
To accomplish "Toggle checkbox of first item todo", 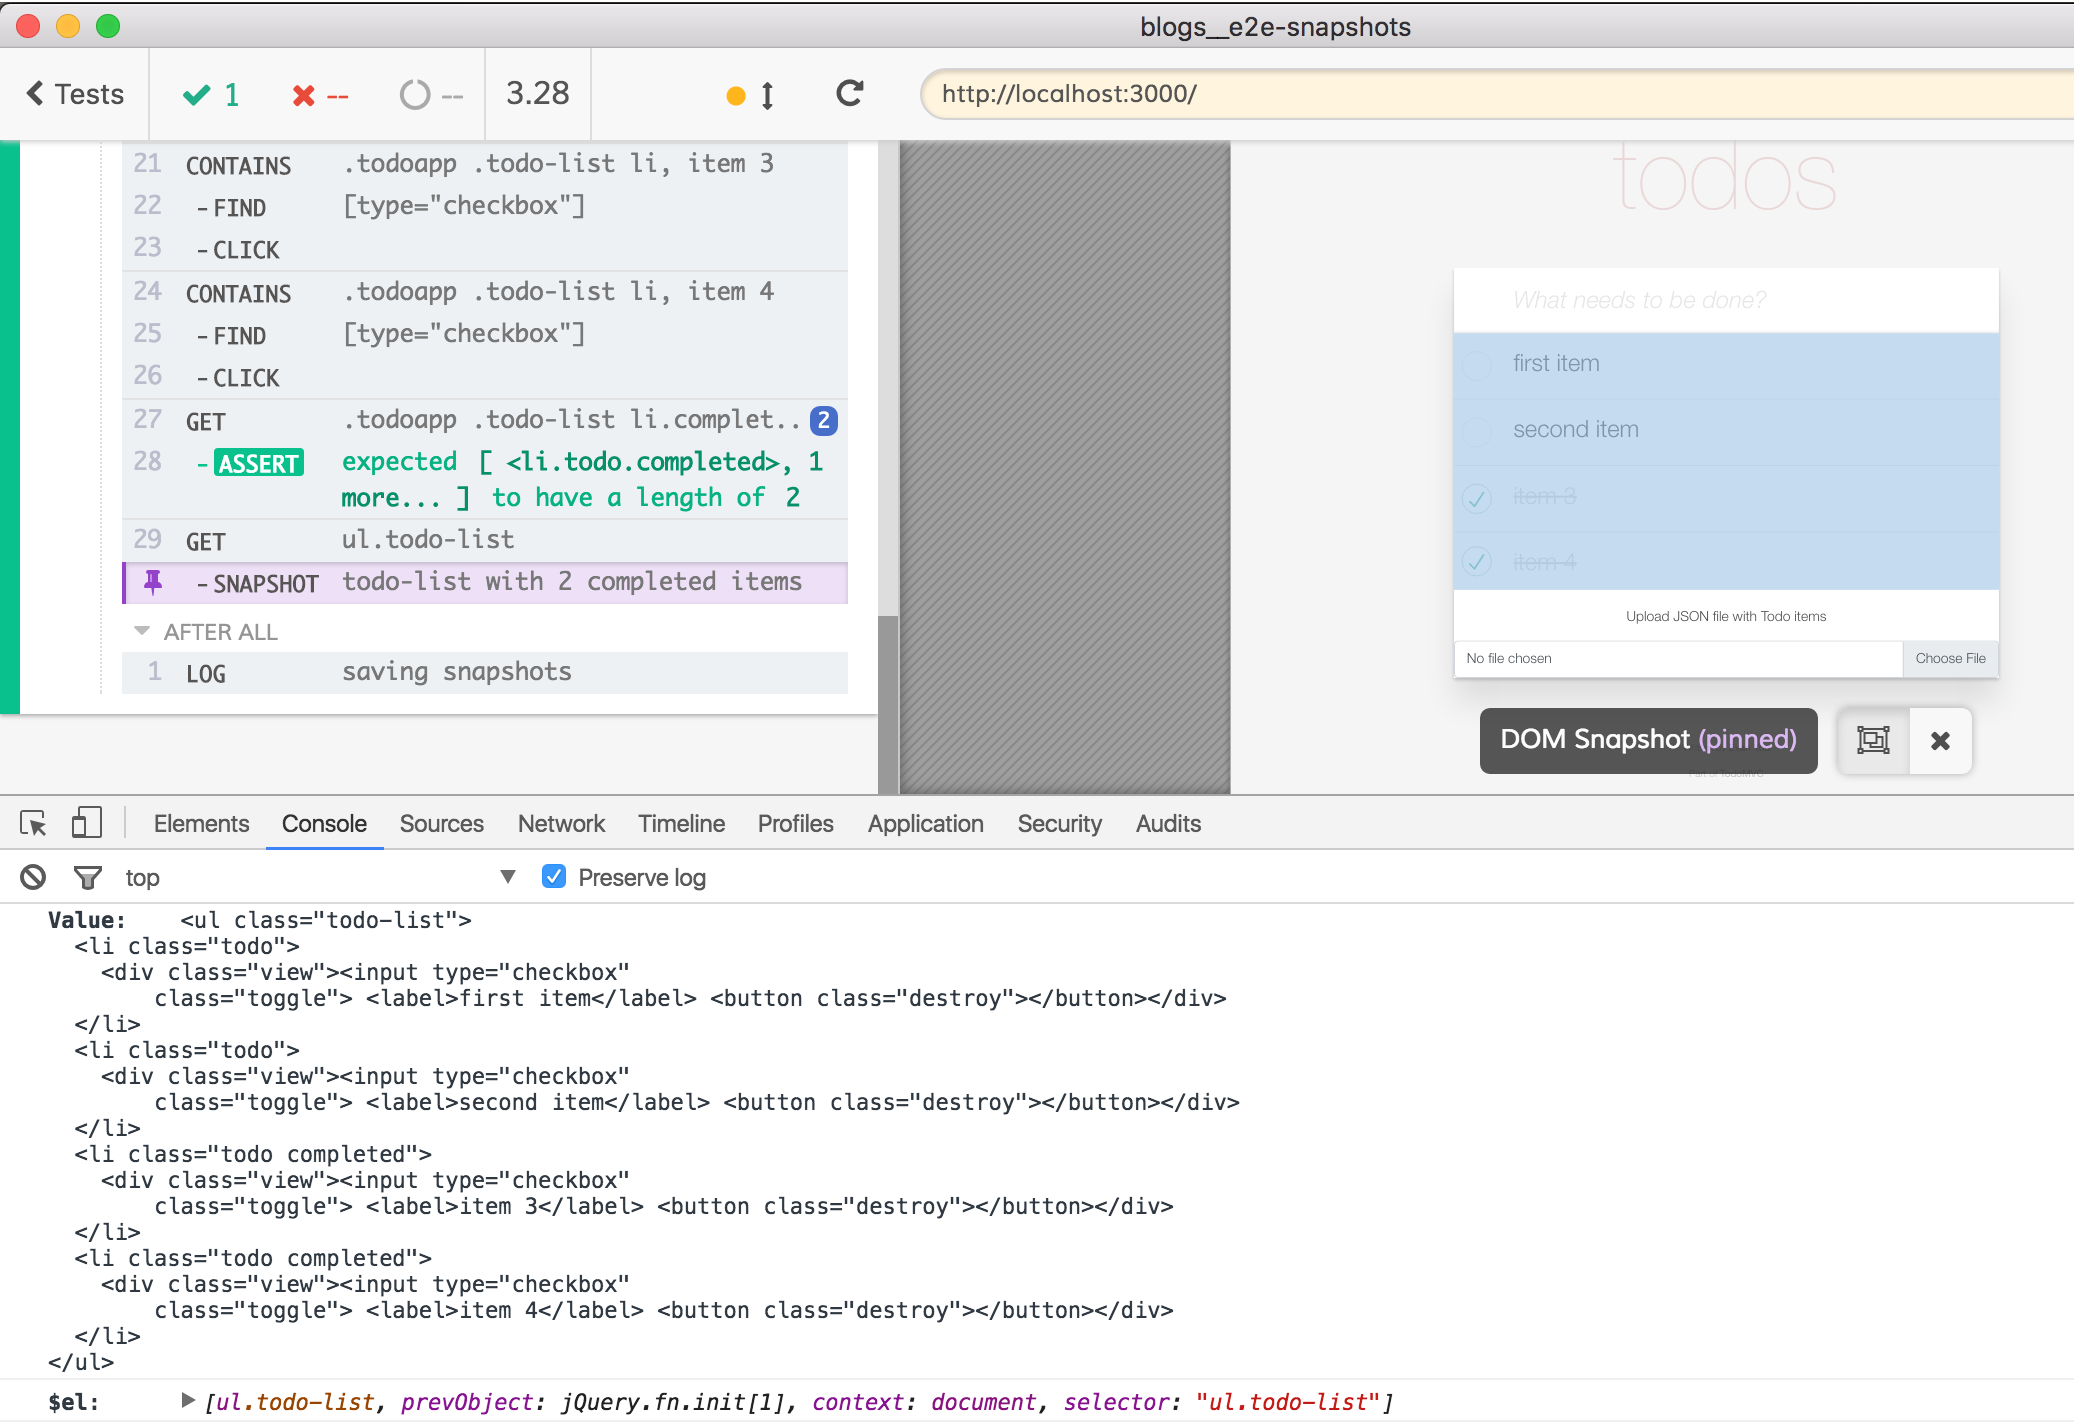I will tap(1477, 364).
